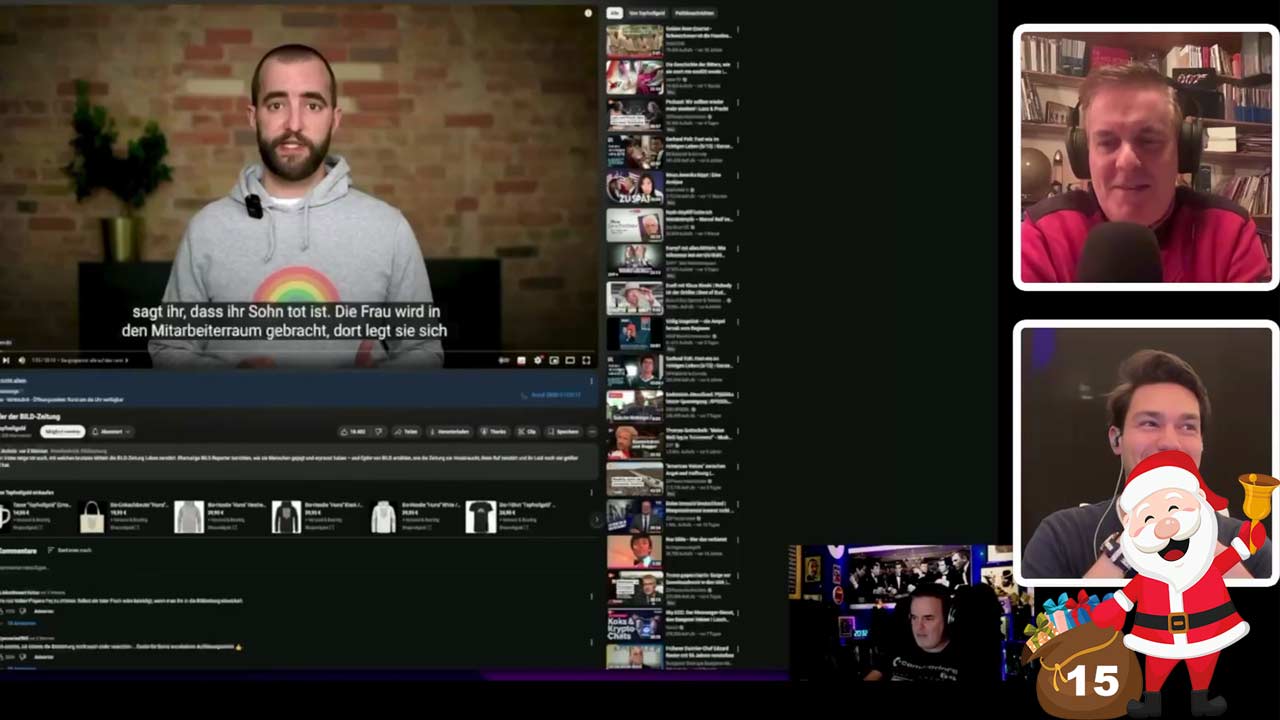
Task: Enter fullscreen mode in the player
Action: coord(587,360)
